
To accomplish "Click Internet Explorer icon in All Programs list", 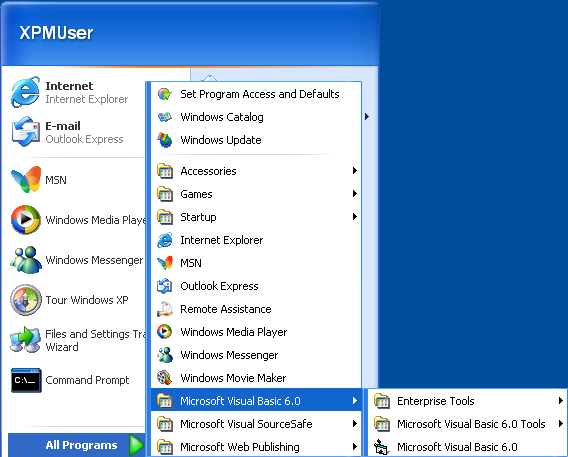I will coord(165,240).
